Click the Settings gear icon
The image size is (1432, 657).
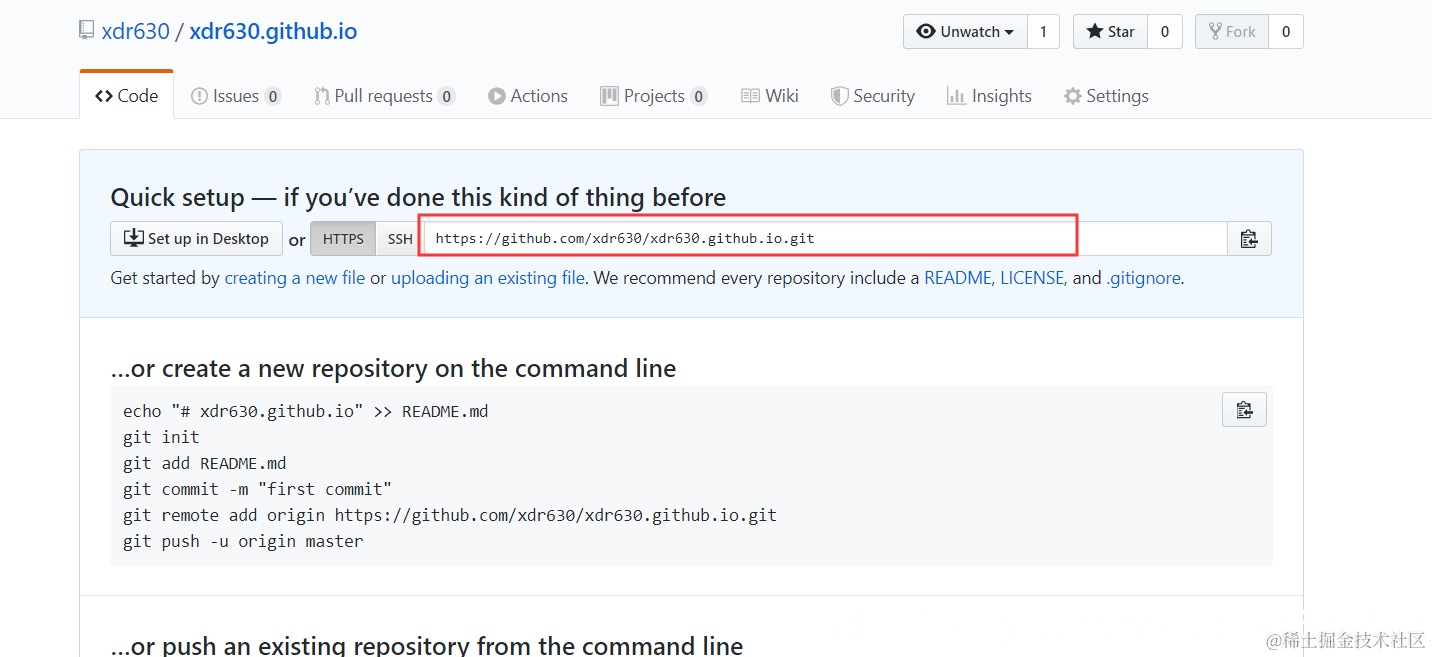[1073, 96]
